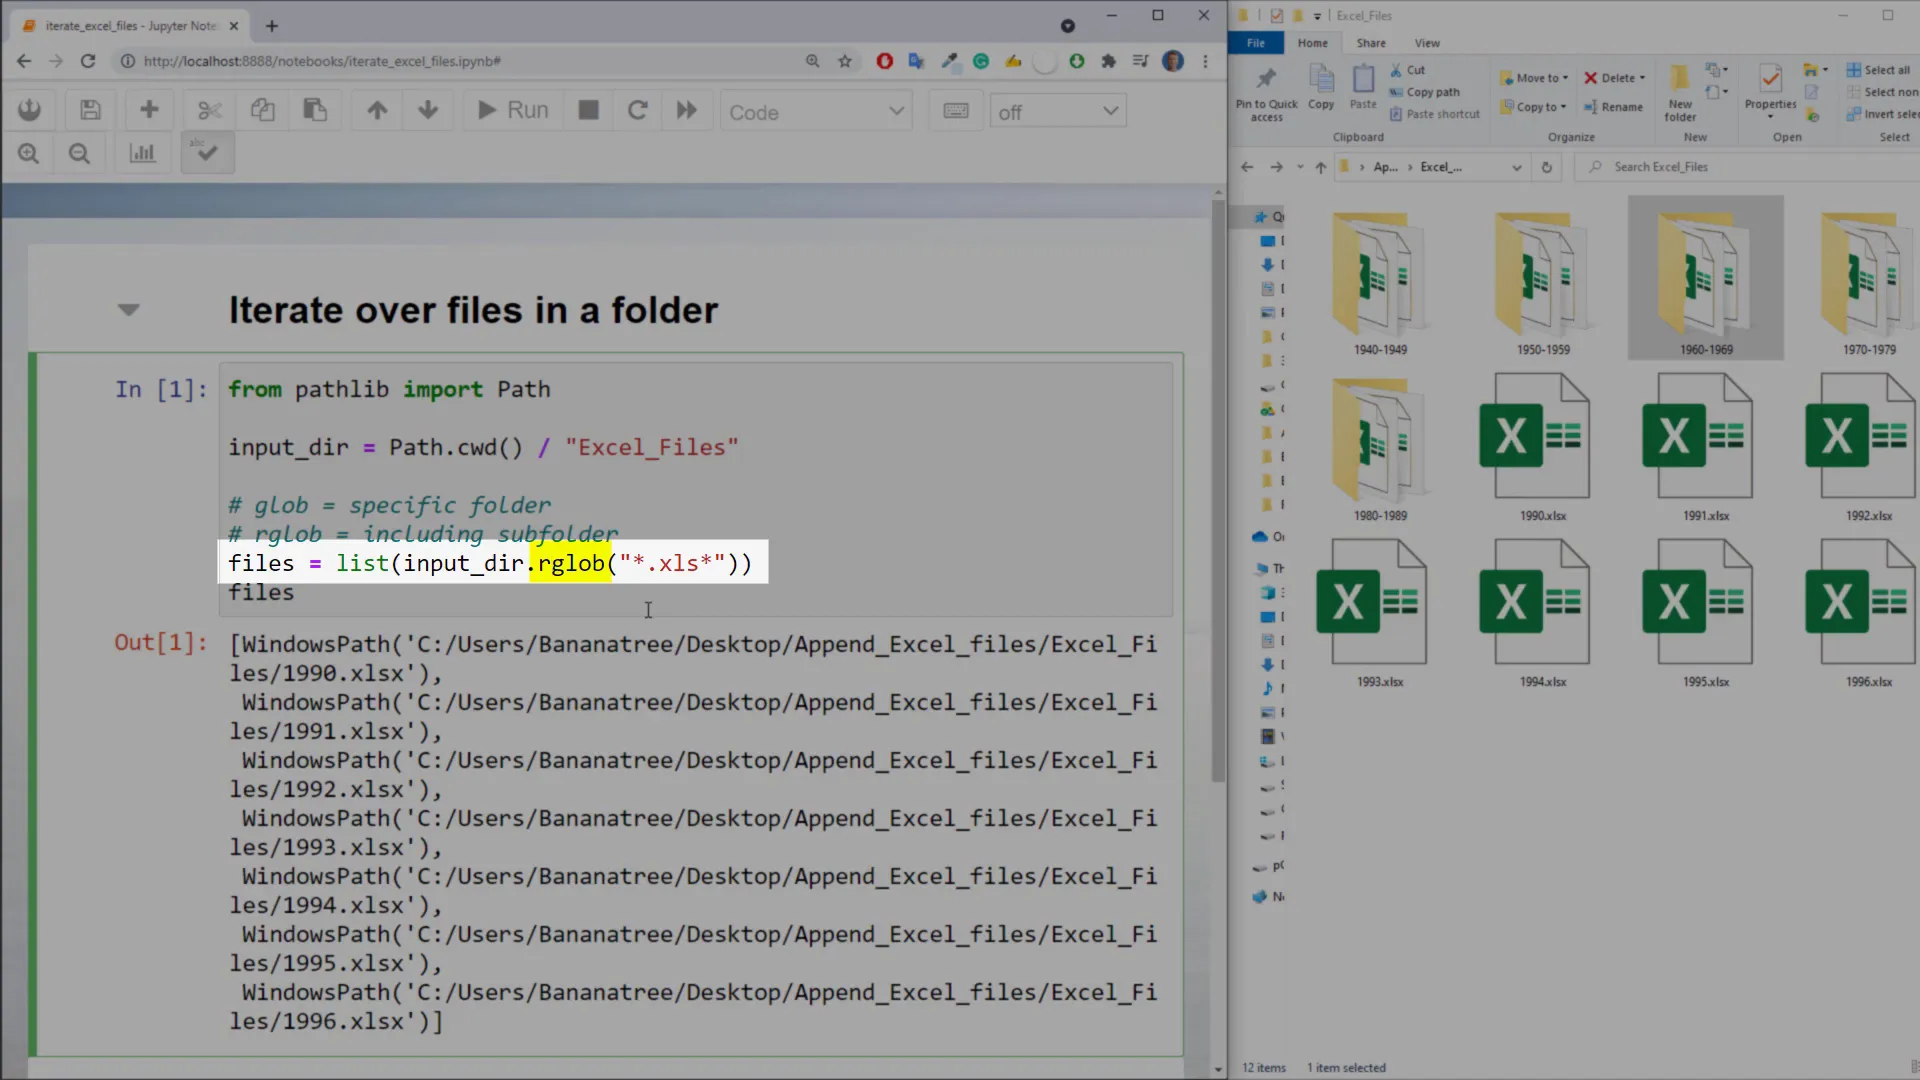
Task: Click the Jupyter save notebook icon
Action: 90,110
